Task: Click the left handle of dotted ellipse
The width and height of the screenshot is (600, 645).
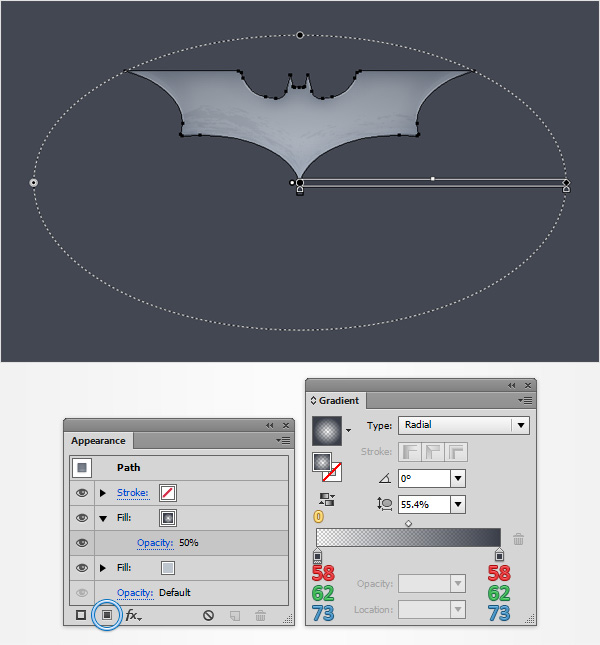Action: pyautogui.click(x=34, y=183)
